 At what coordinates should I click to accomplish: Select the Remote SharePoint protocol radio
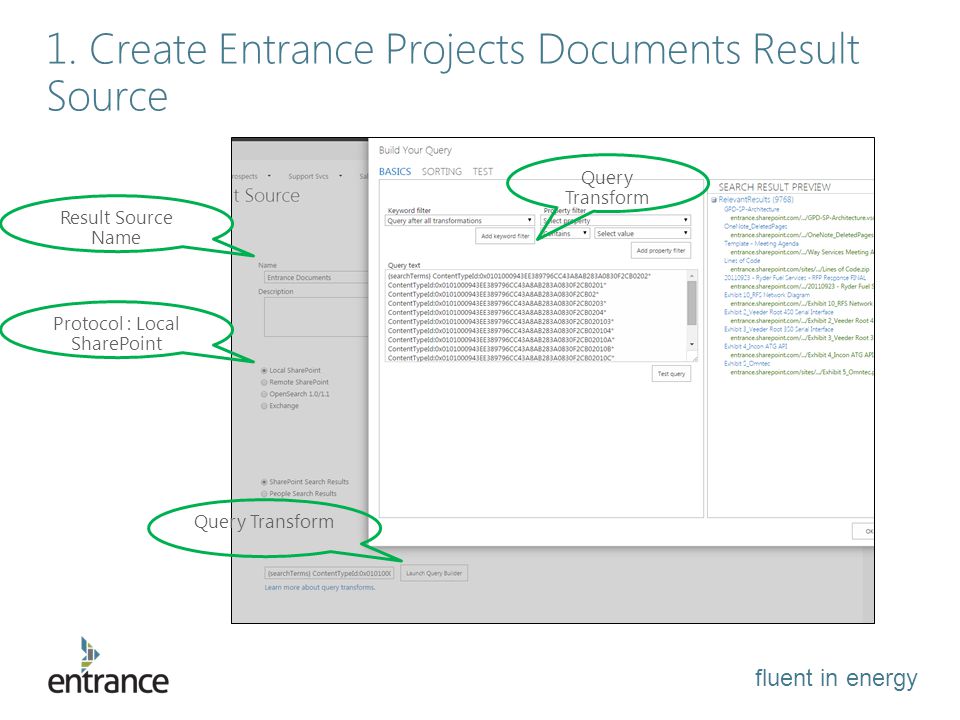(264, 382)
